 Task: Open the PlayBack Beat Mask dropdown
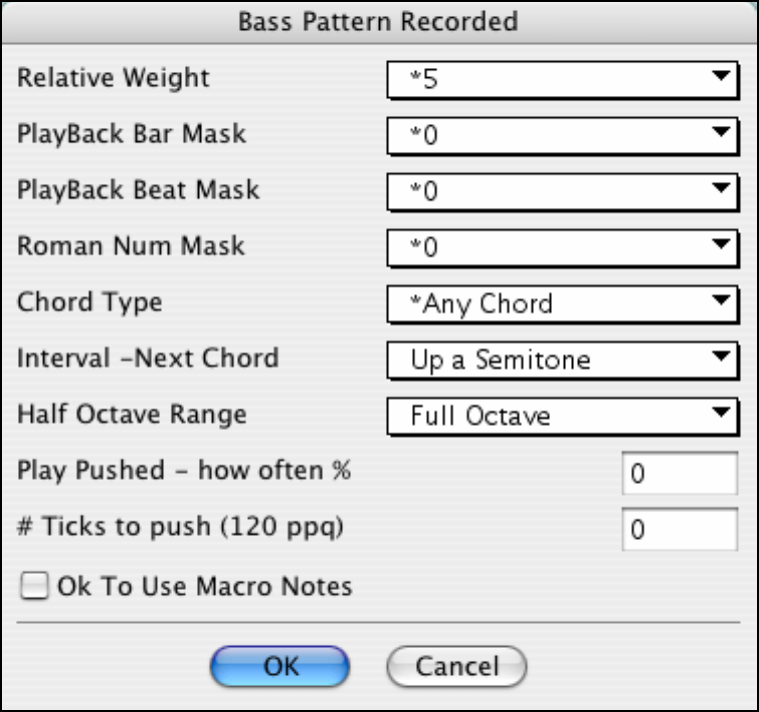pyautogui.click(x=560, y=191)
